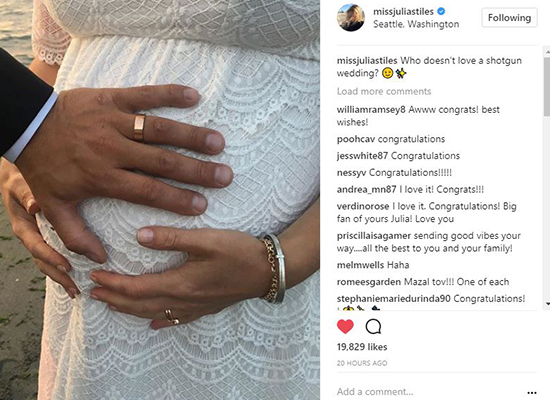Click the 20 hours ago timestamp
Image resolution: width=550 pixels, height=400 pixels.
point(362,363)
